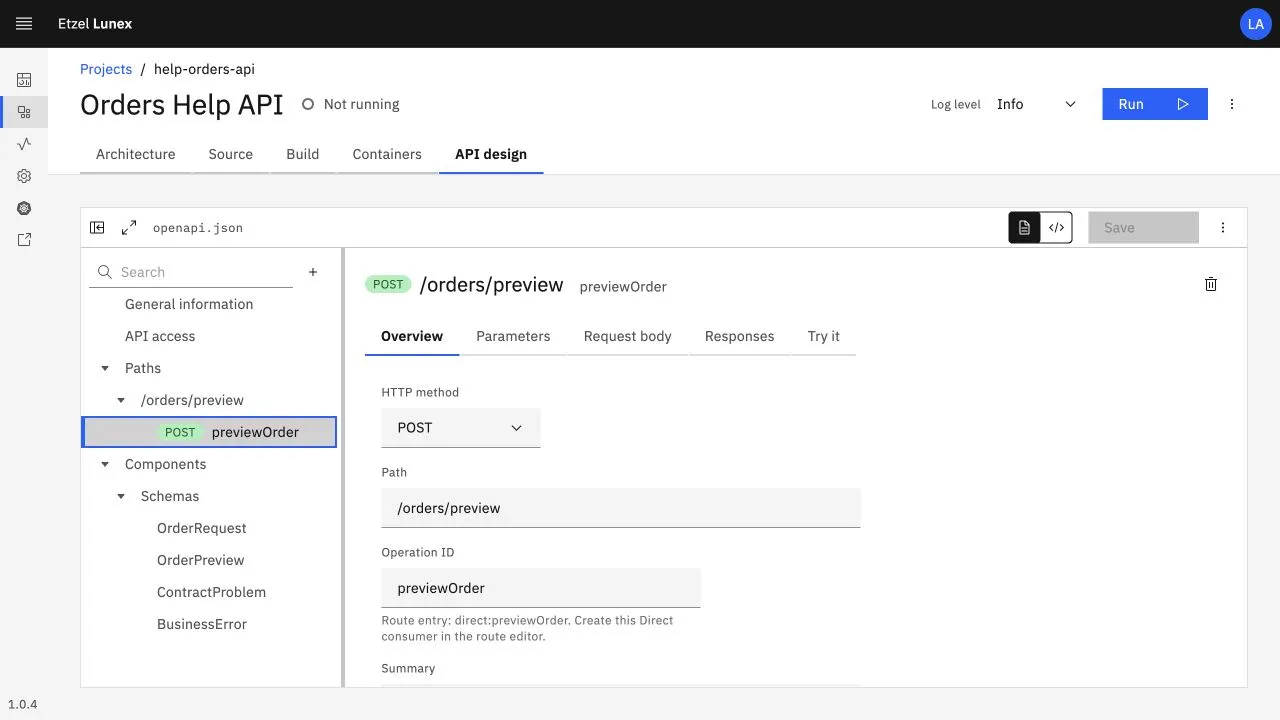
Task: Open the Build tab
Action: [303, 154]
